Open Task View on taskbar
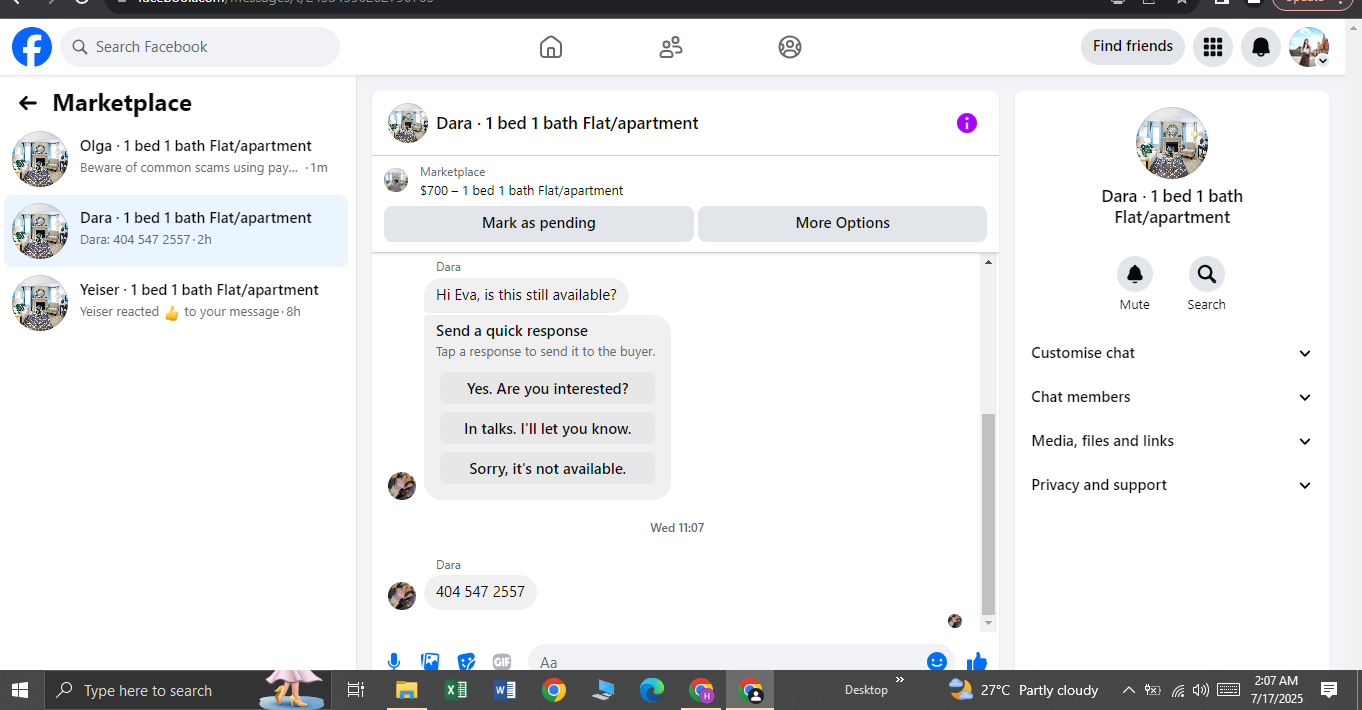 (x=355, y=690)
